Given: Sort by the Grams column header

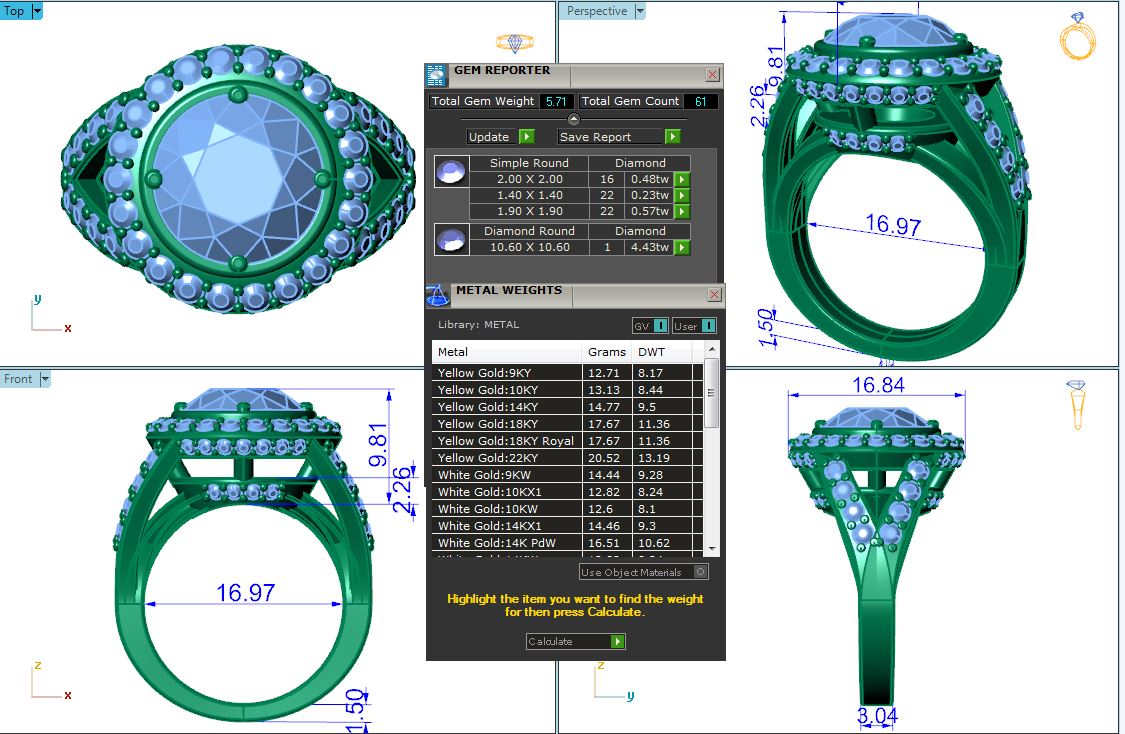Looking at the screenshot, I should point(607,352).
